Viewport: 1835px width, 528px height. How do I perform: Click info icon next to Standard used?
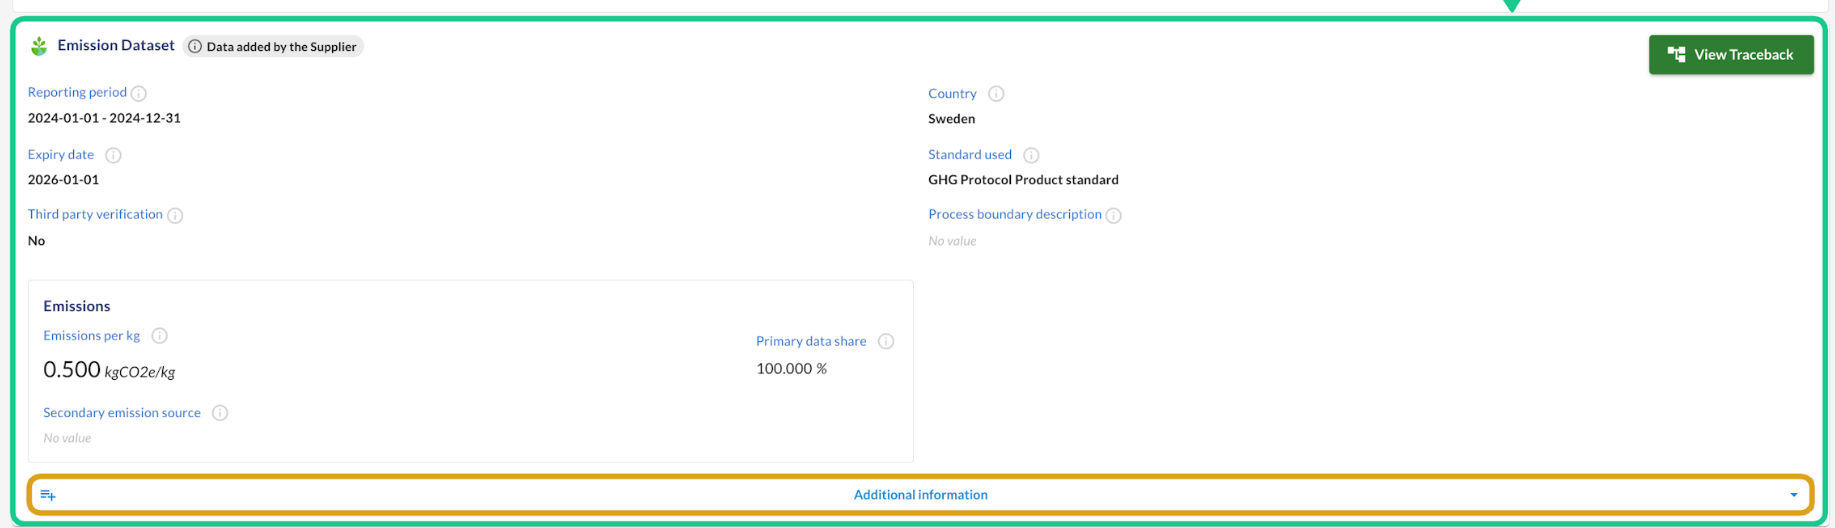(x=1031, y=155)
